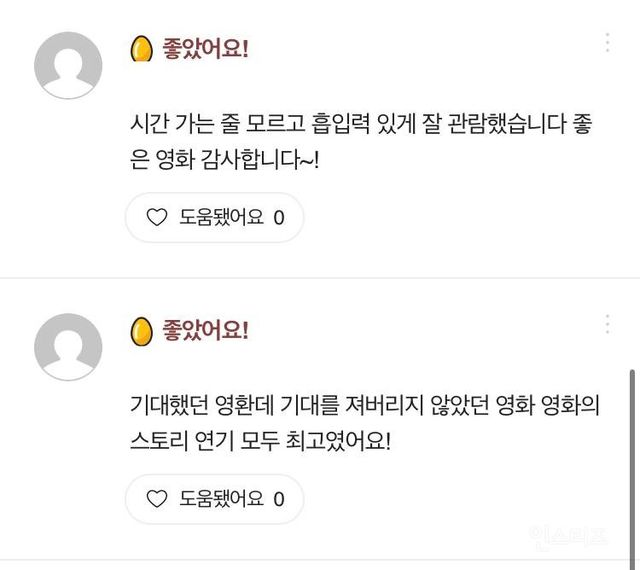Viewport: 640px width, 570px height.
Task: Click the line 스토리 연기 모두 최고였어요!
Action: click(261, 440)
